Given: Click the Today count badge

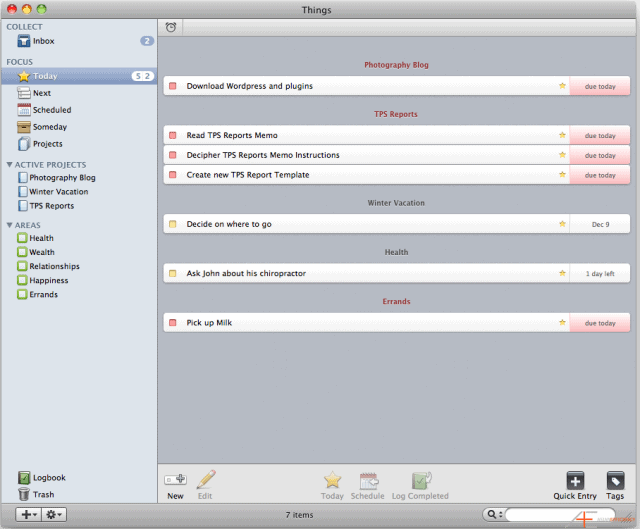Looking at the screenshot, I should 143,76.
